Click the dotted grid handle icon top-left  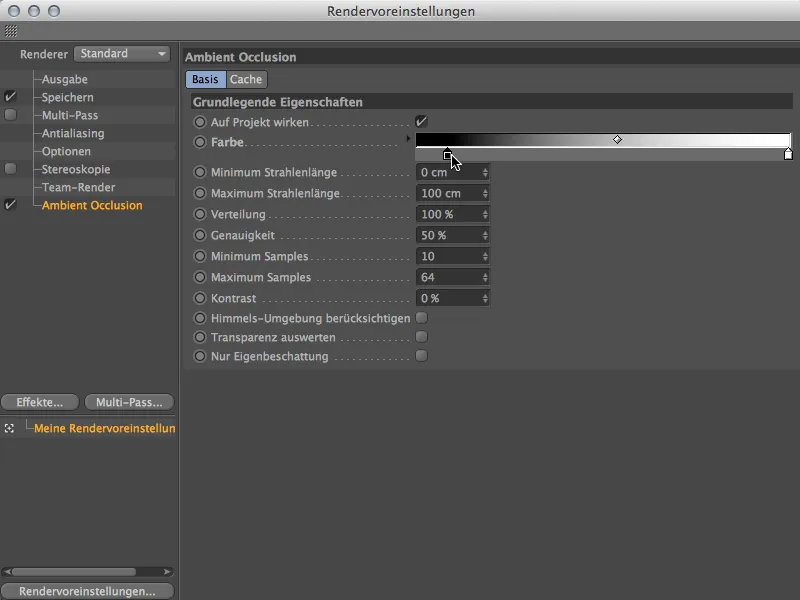pyautogui.click(x=10, y=30)
